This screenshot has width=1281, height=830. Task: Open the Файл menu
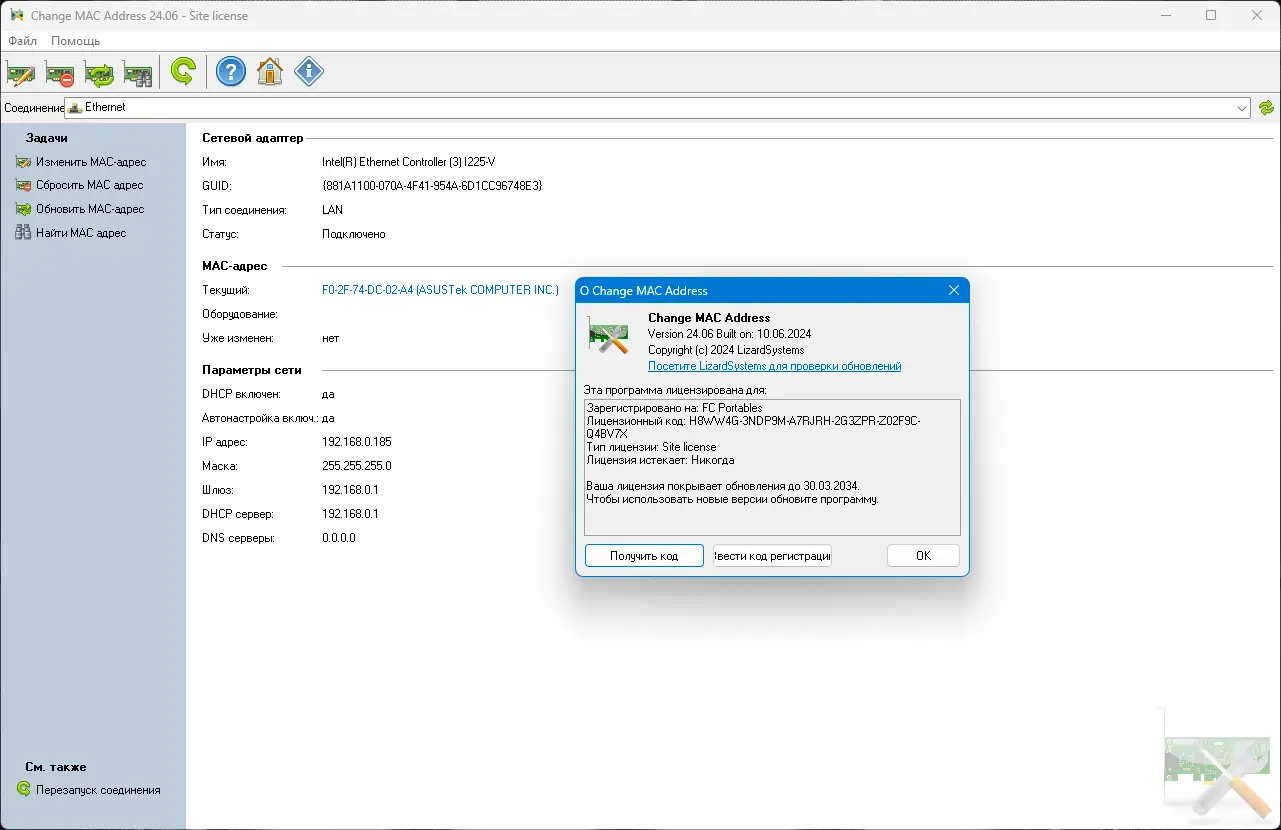(22, 41)
